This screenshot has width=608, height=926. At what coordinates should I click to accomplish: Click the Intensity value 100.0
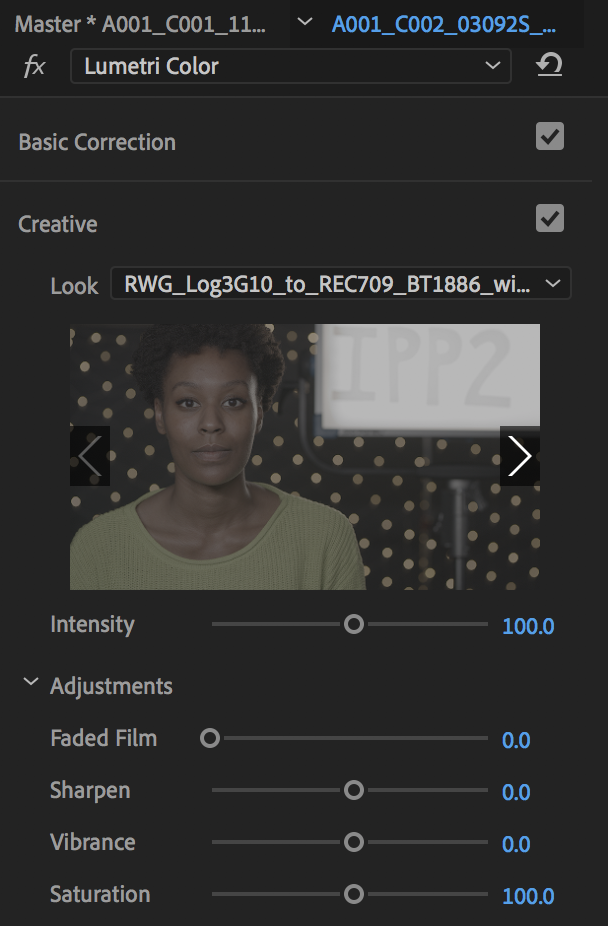click(528, 627)
